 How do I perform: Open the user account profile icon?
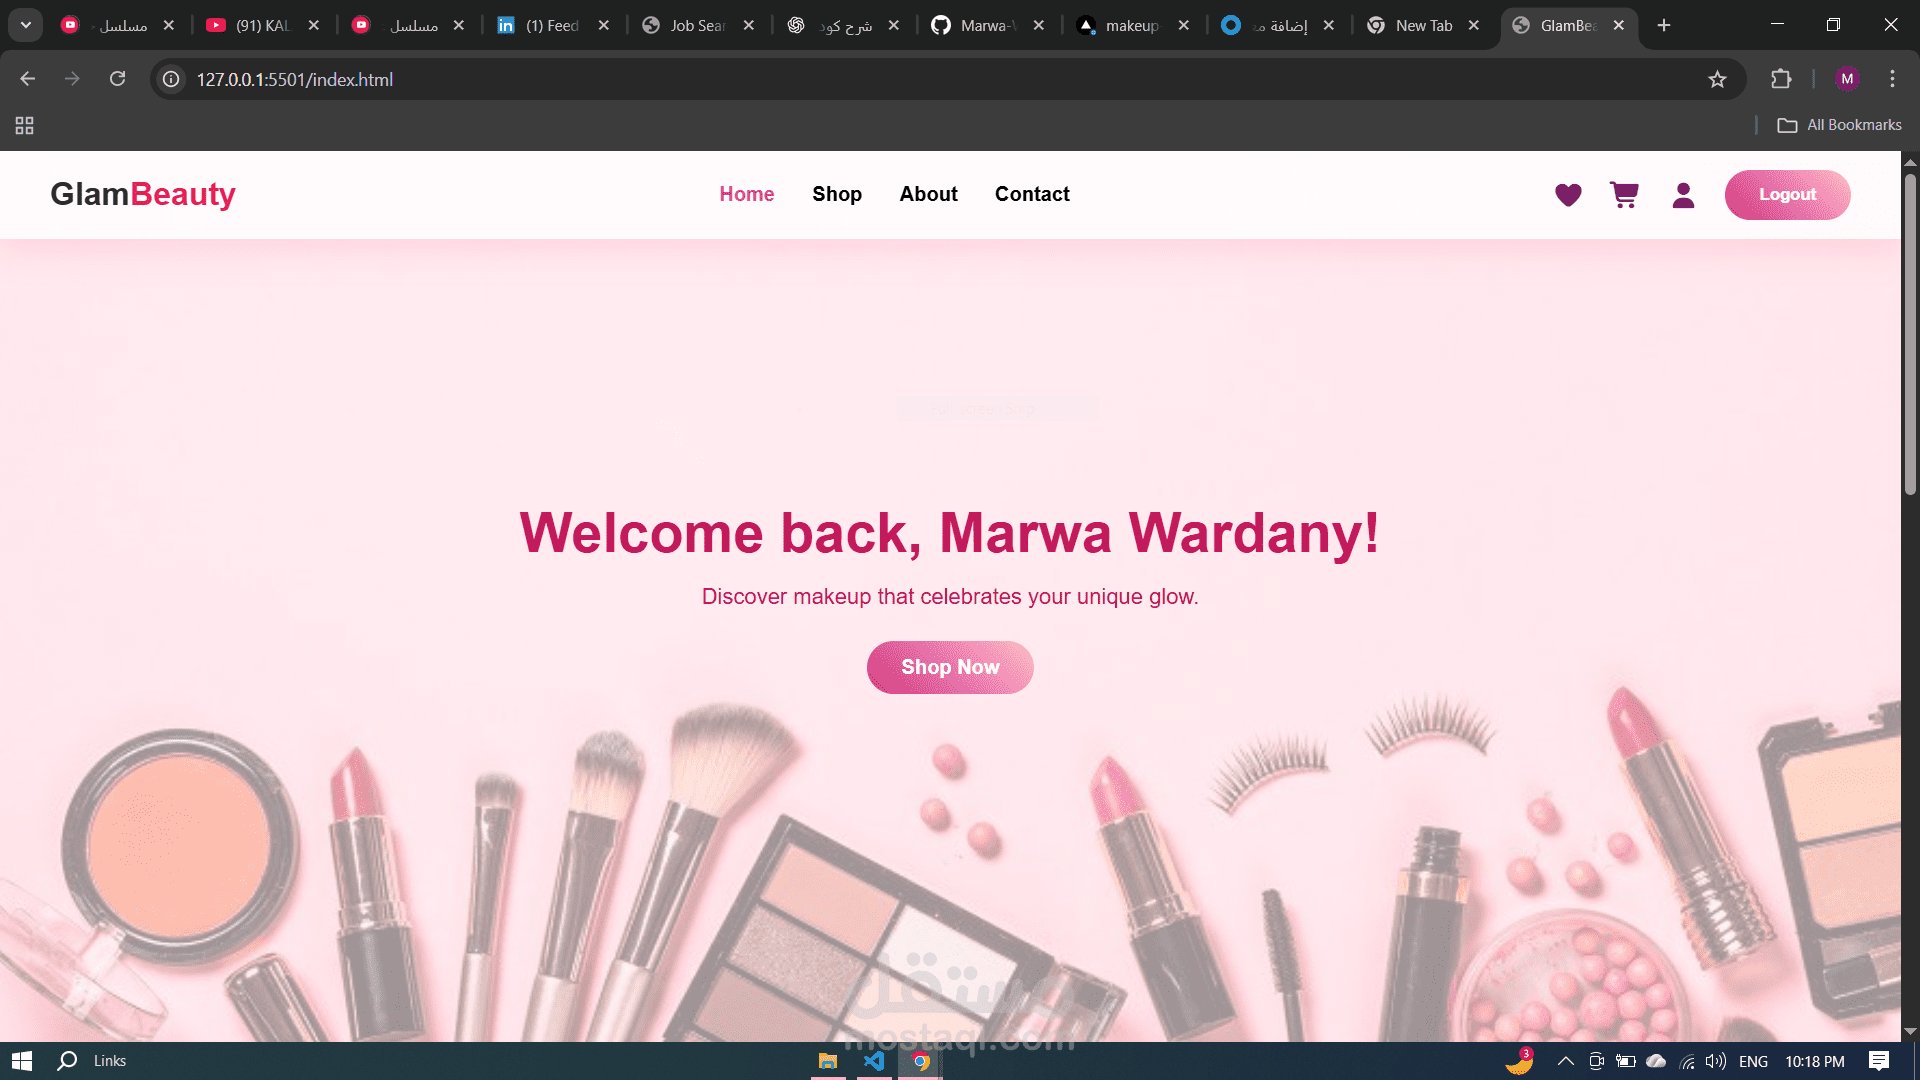(x=1683, y=196)
